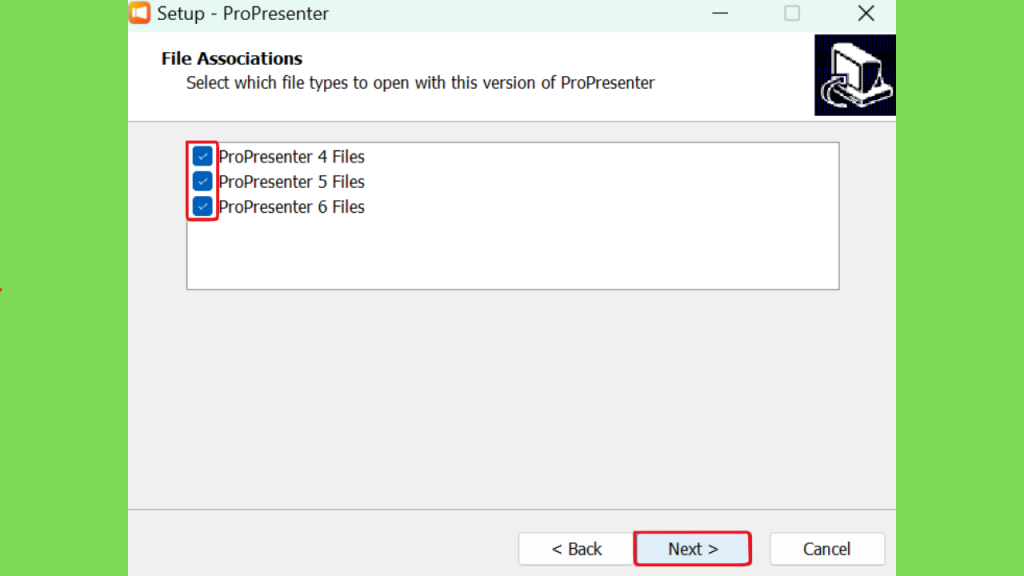Screen dimensions: 1024x576
Task: Click the 'File Associations' heading
Action: 232,59
